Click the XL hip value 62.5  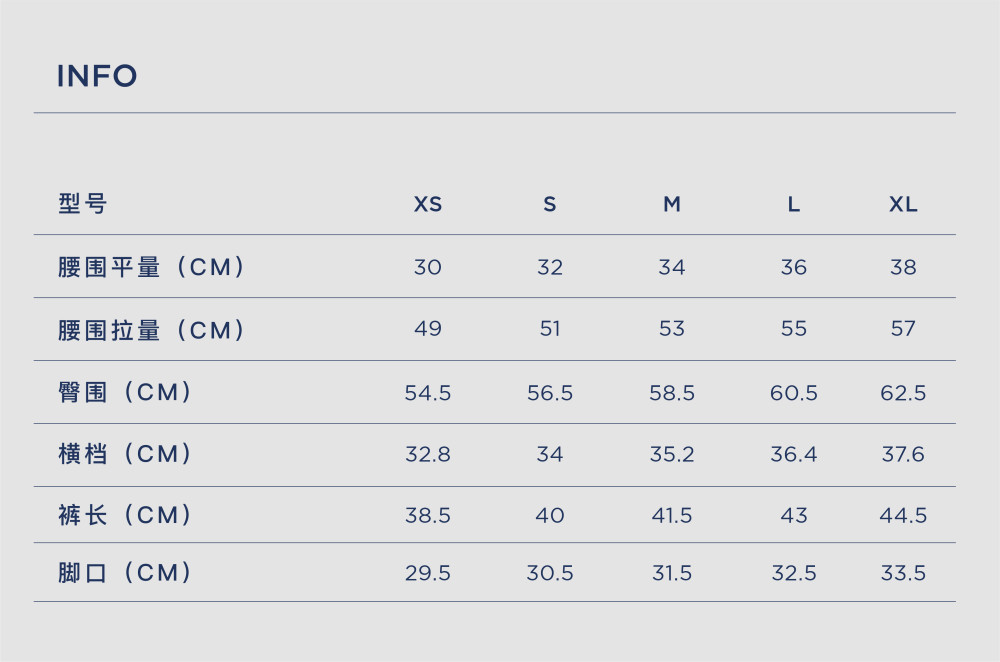coord(903,393)
